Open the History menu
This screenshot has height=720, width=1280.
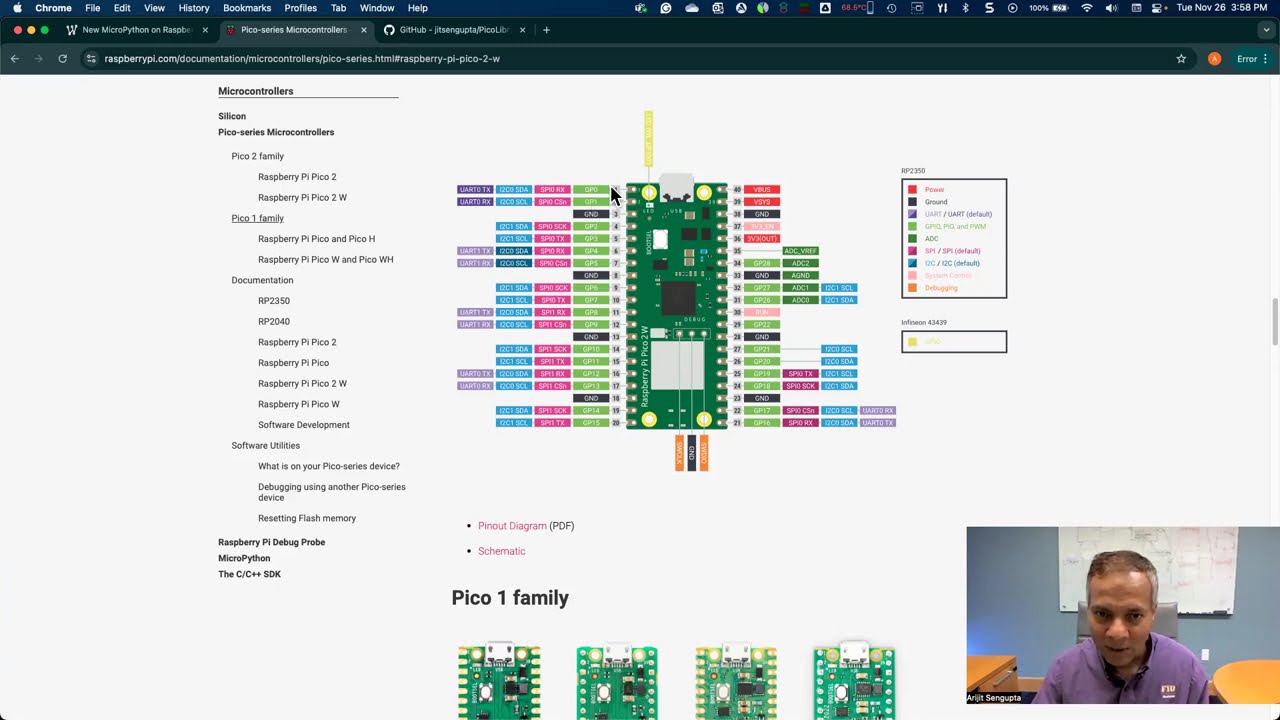tap(194, 8)
